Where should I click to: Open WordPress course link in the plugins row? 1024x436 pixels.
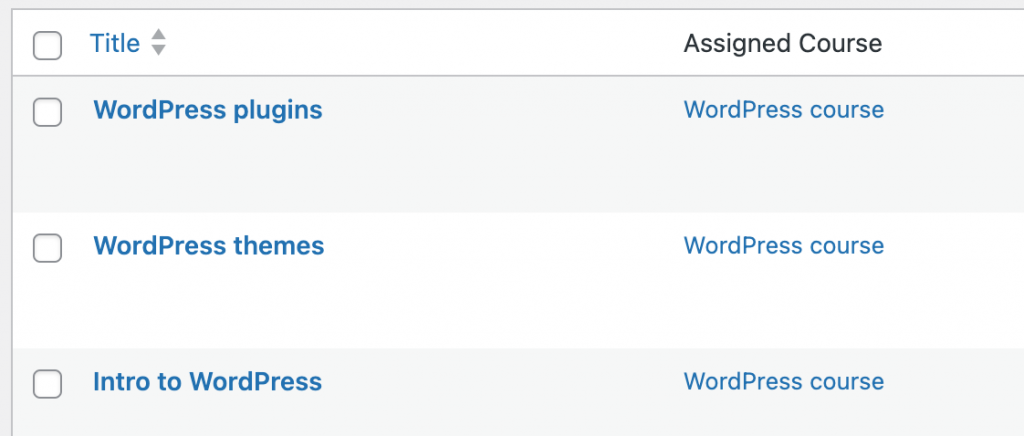(783, 110)
